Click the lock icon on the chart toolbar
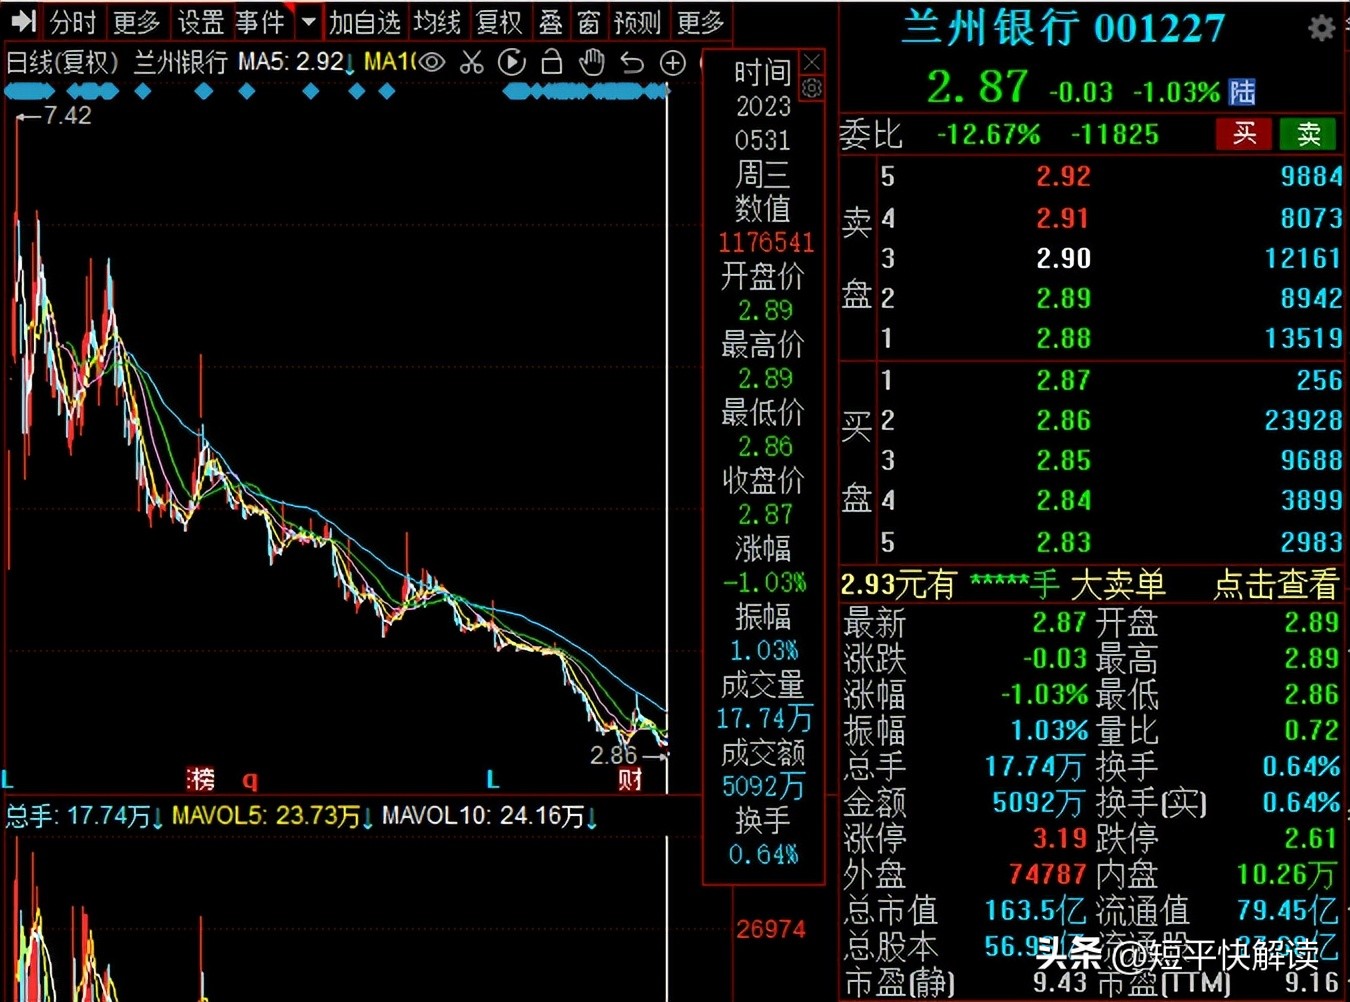1350x1002 pixels. [x=551, y=62]
